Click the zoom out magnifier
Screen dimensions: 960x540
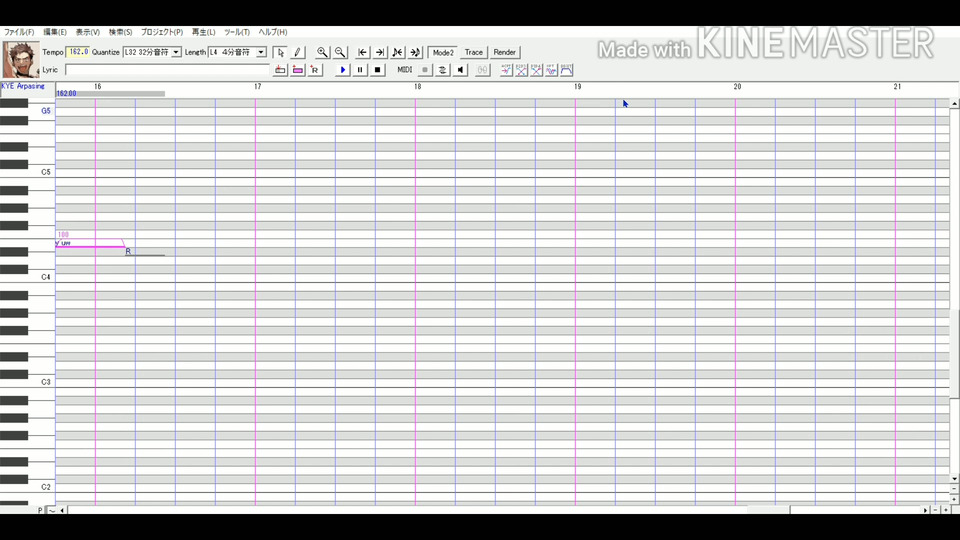[340, 52]
